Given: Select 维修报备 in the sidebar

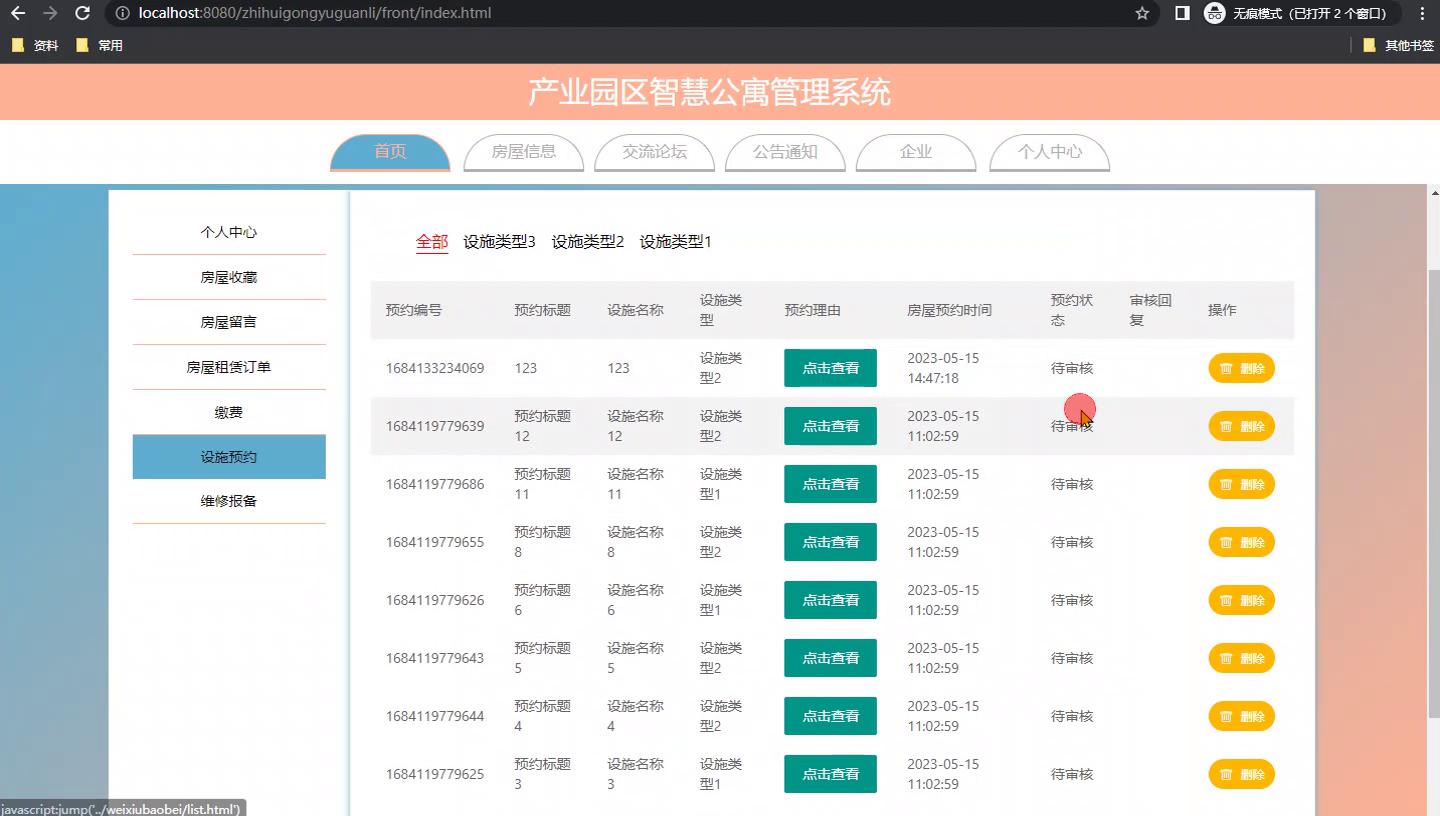Looking at the screenshot, I should coord(229,501).
